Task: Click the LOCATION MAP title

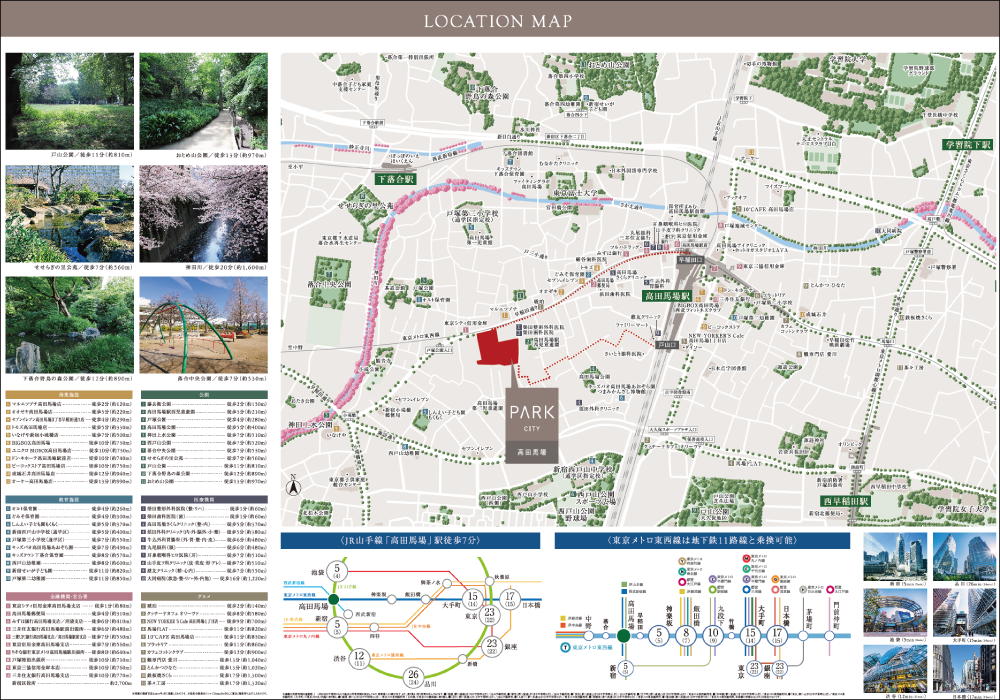Action: [x=499, y=21]
